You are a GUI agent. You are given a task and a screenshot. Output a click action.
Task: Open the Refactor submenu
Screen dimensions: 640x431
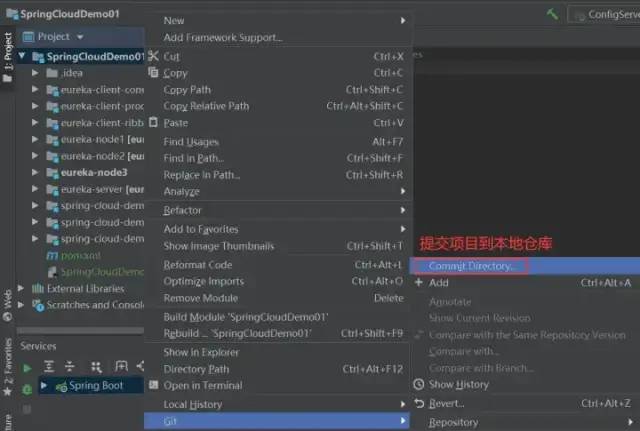click(x=279, y=210)
